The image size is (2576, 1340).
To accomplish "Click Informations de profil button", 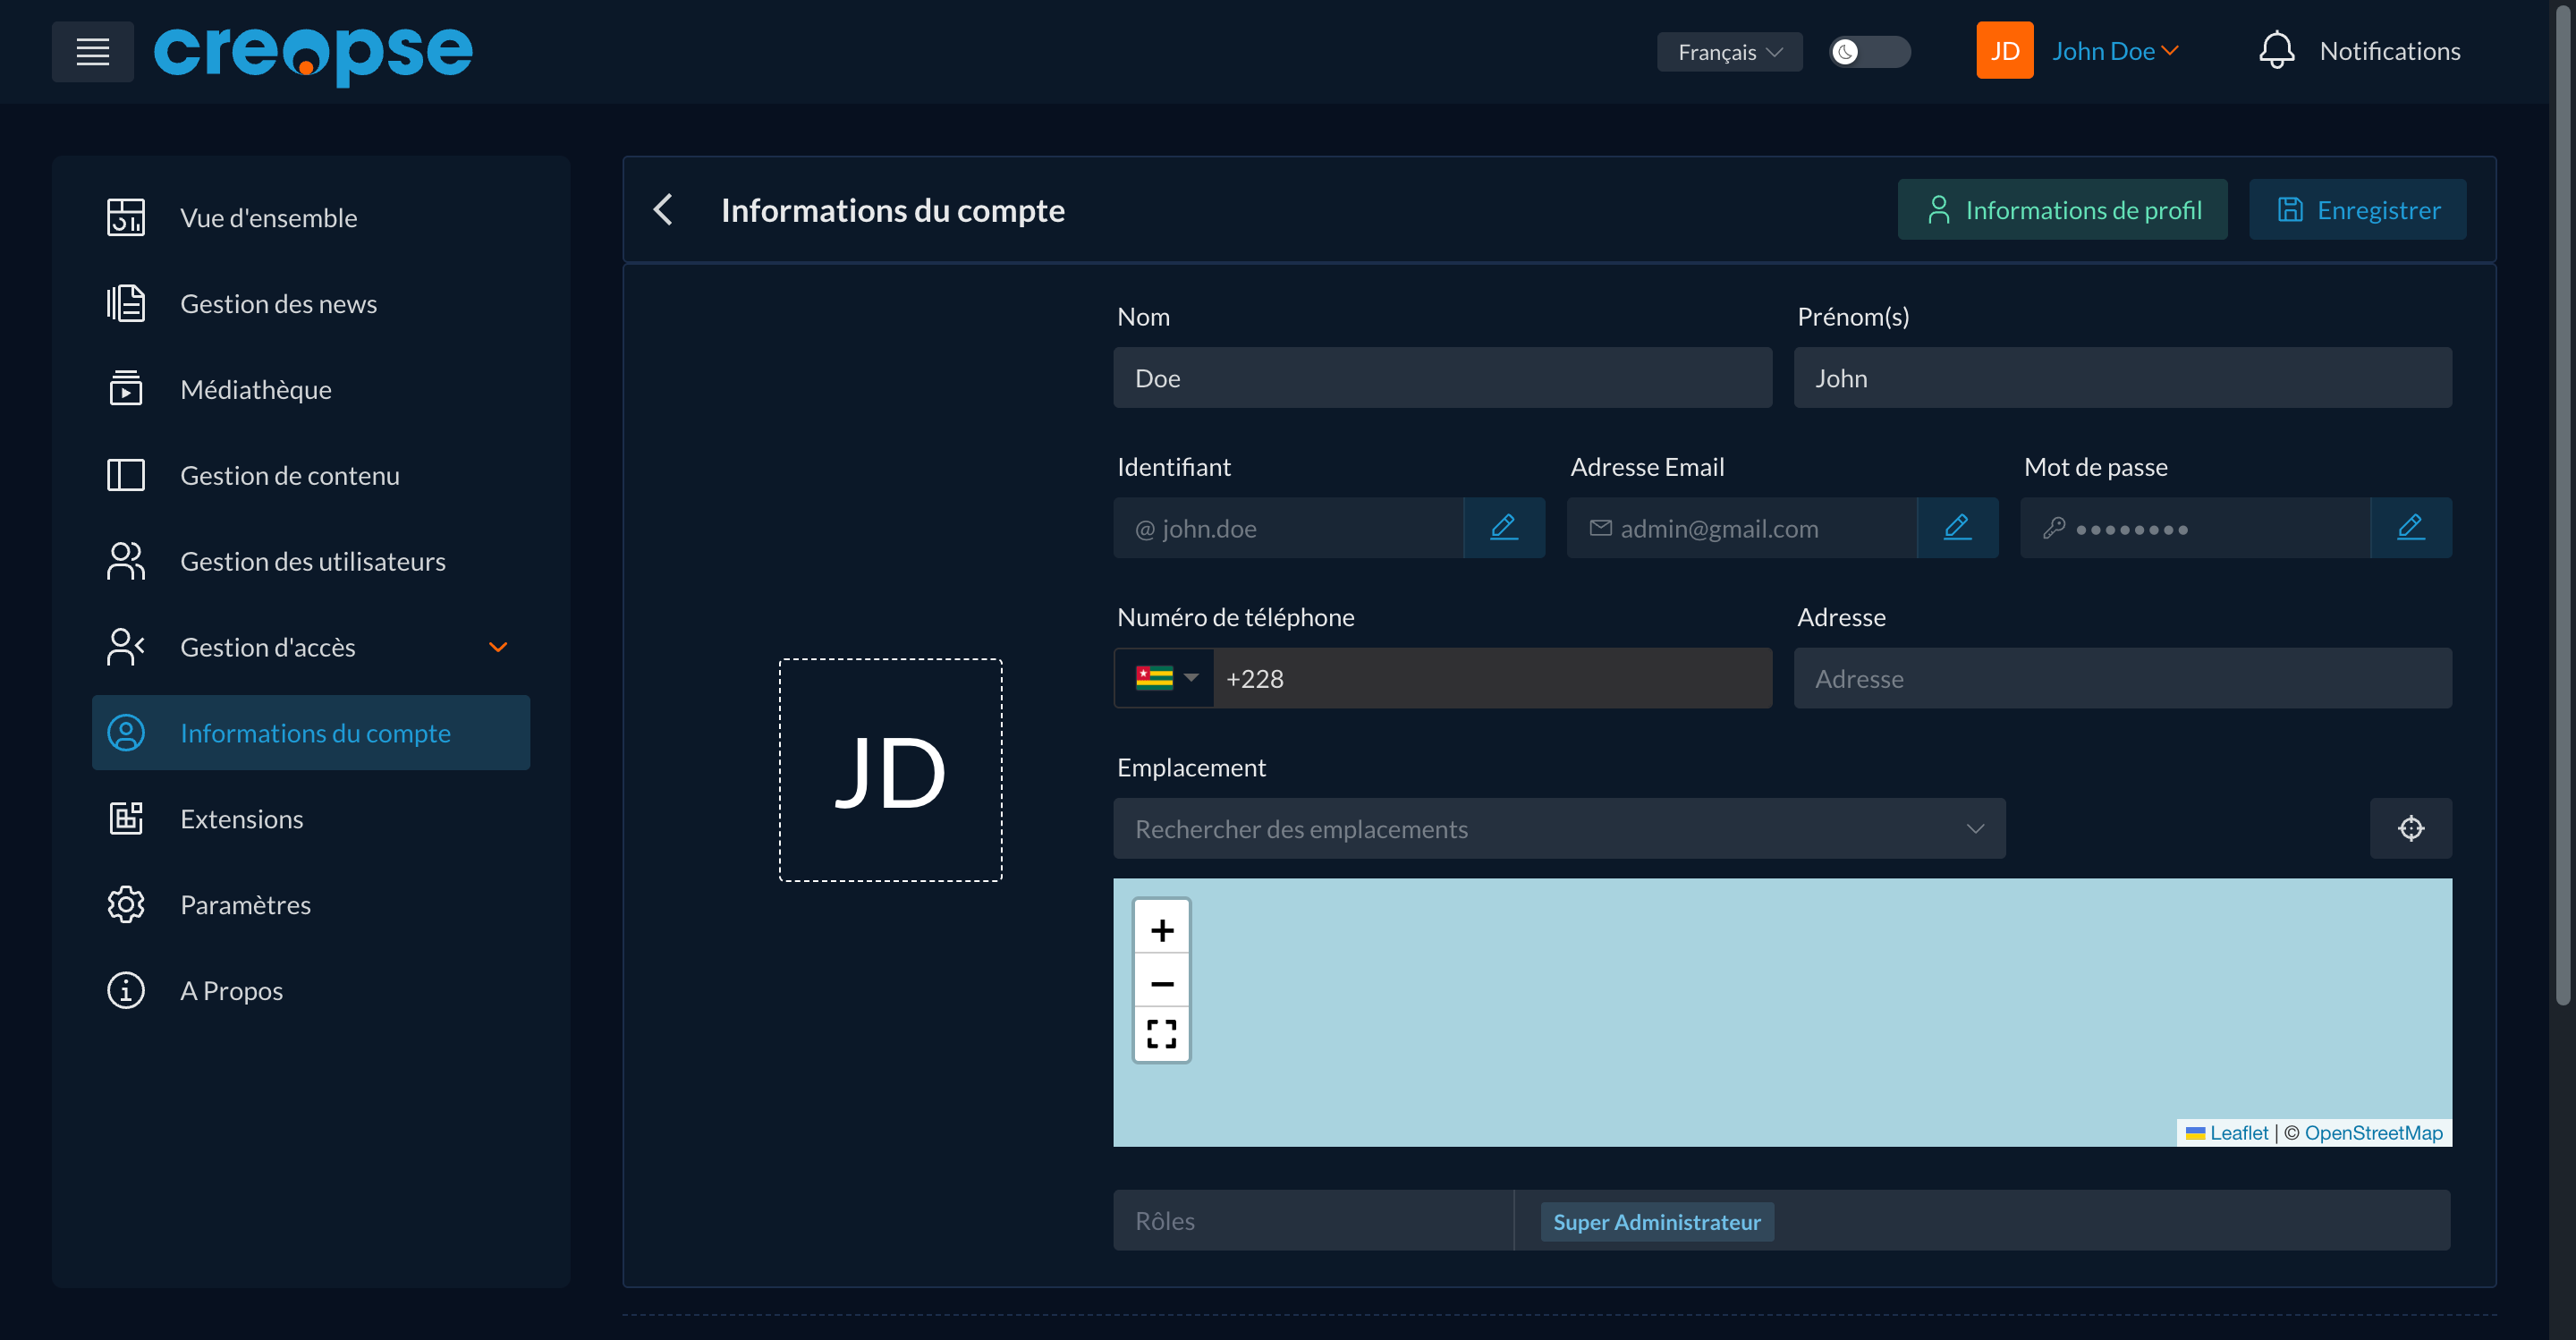I will pos(2062,210).
